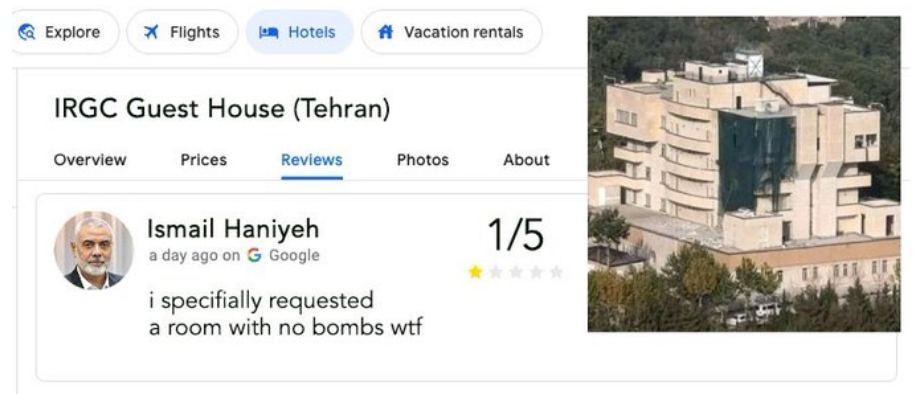Click the filled yellow first star

coord(476,272)
